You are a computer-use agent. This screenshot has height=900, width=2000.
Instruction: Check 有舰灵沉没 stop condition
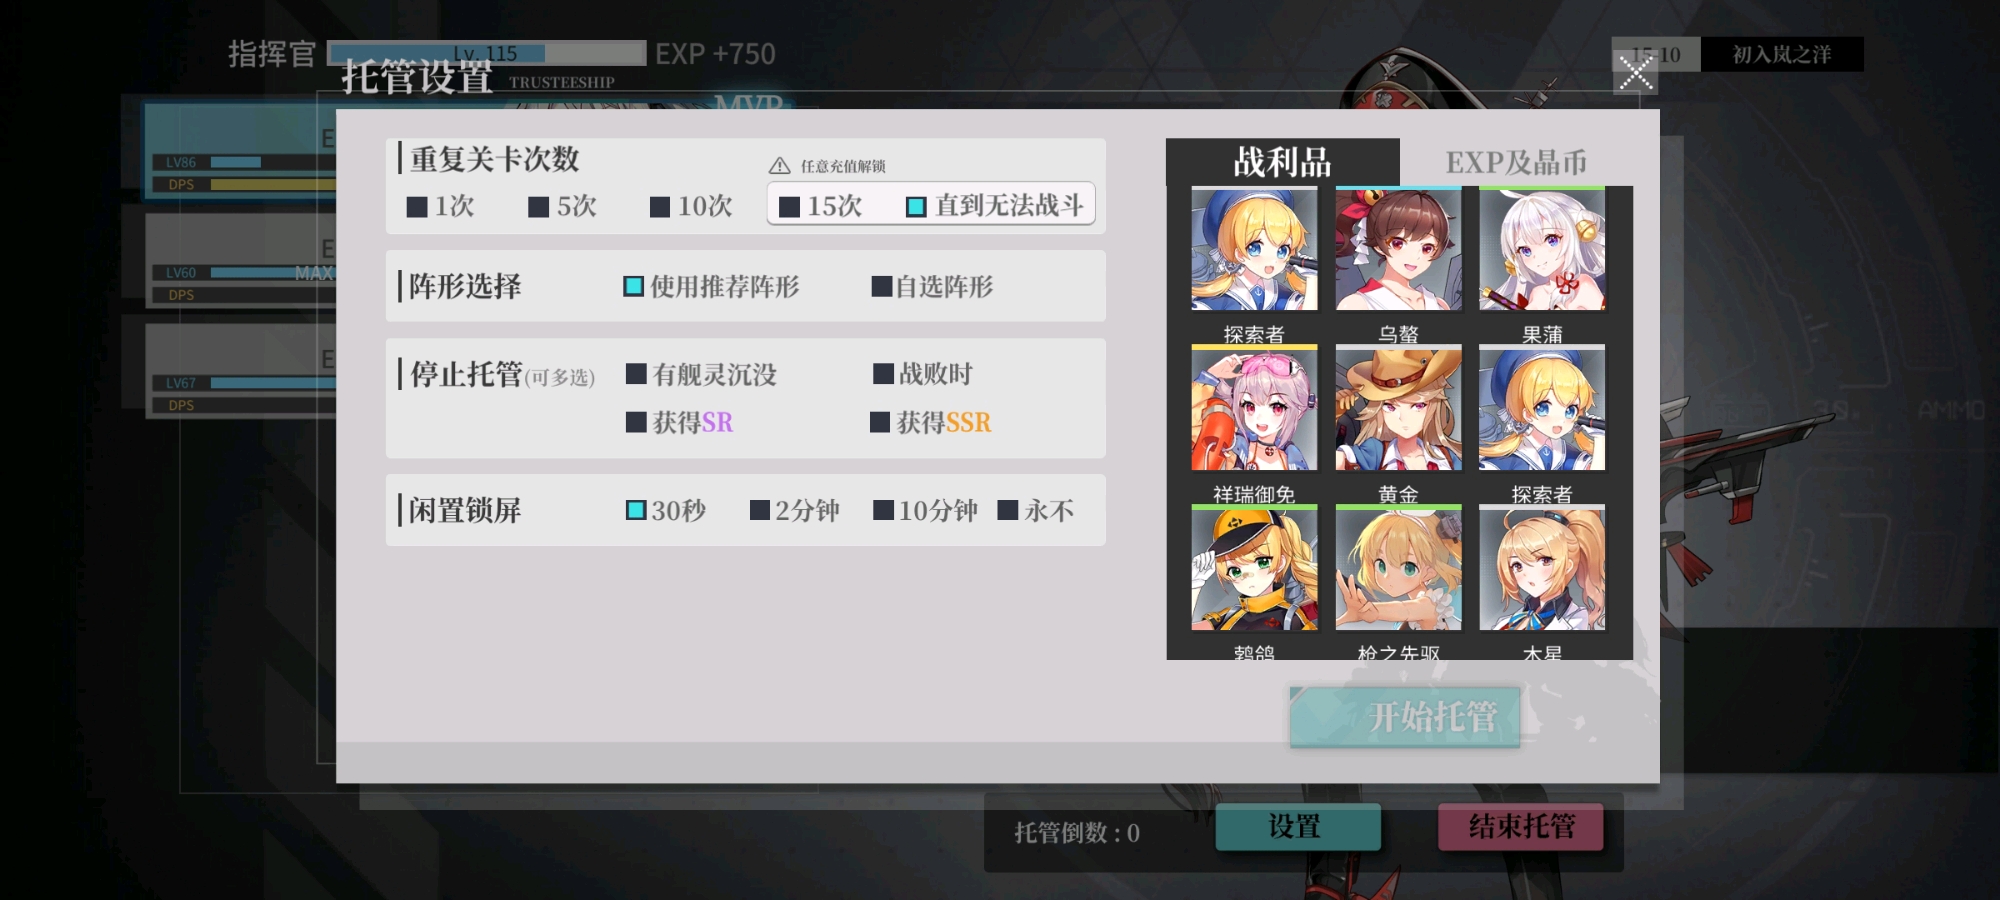click(701, 374)
